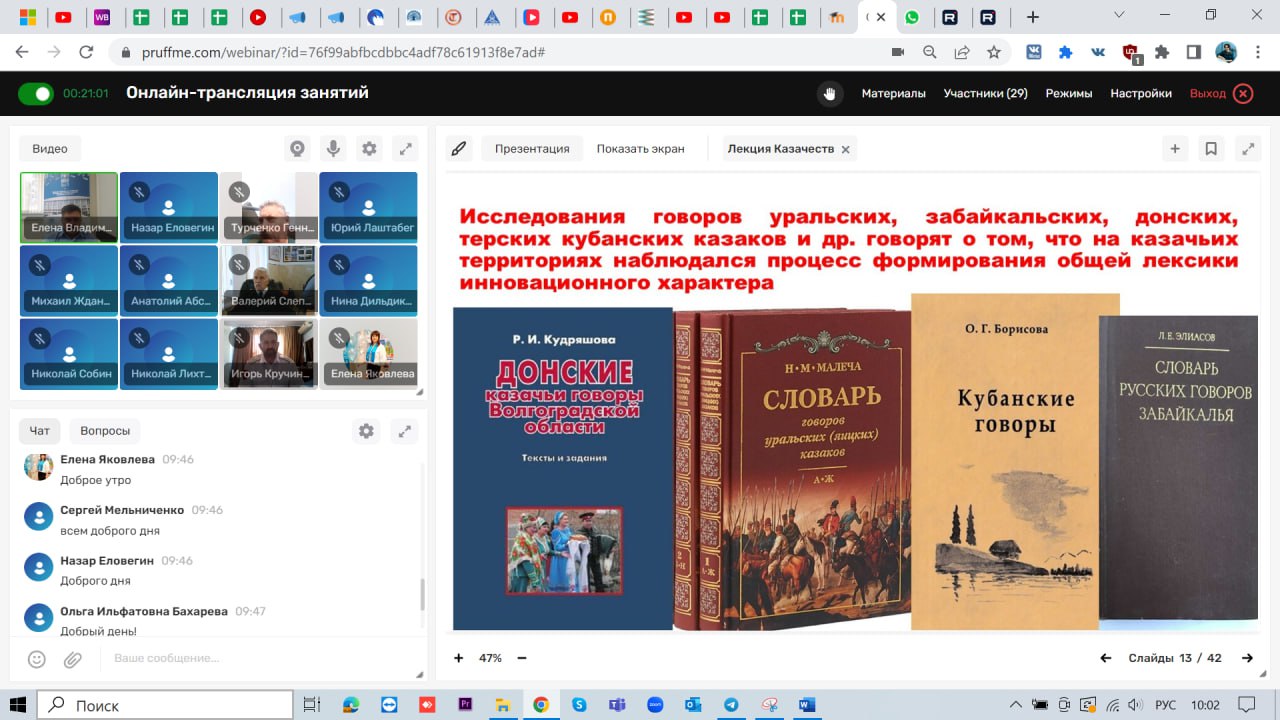The width and height of the screenshot is (1280, 720).
Task: Expand the video panel to fullscreen
Action: (405, 149)
